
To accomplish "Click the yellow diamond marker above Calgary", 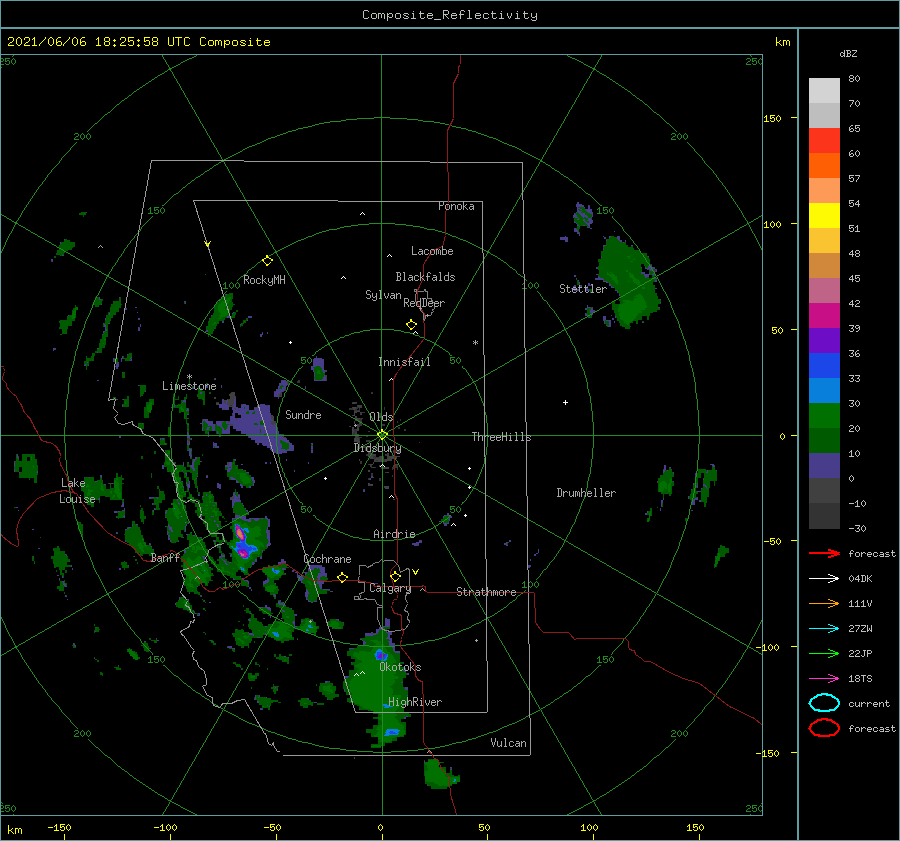I will pos(395,576).
